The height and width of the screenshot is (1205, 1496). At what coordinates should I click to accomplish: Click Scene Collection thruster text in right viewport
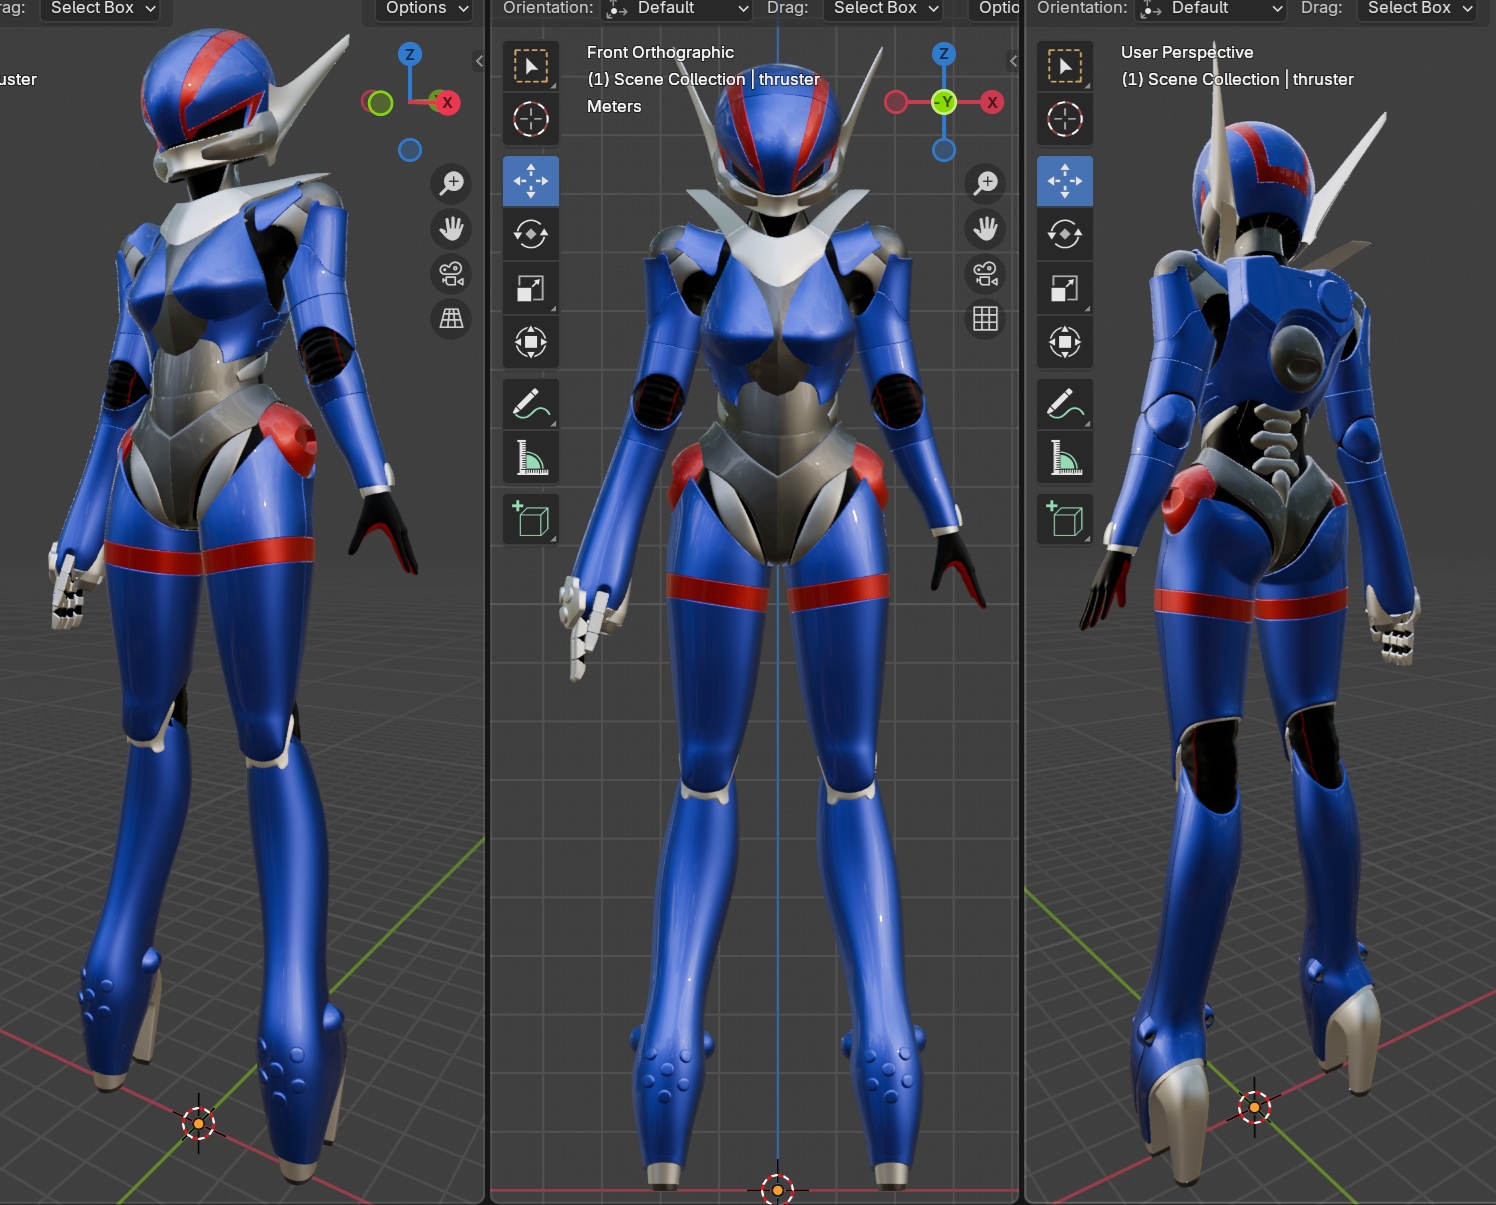pyautogui.click(x=1237, y=79)
